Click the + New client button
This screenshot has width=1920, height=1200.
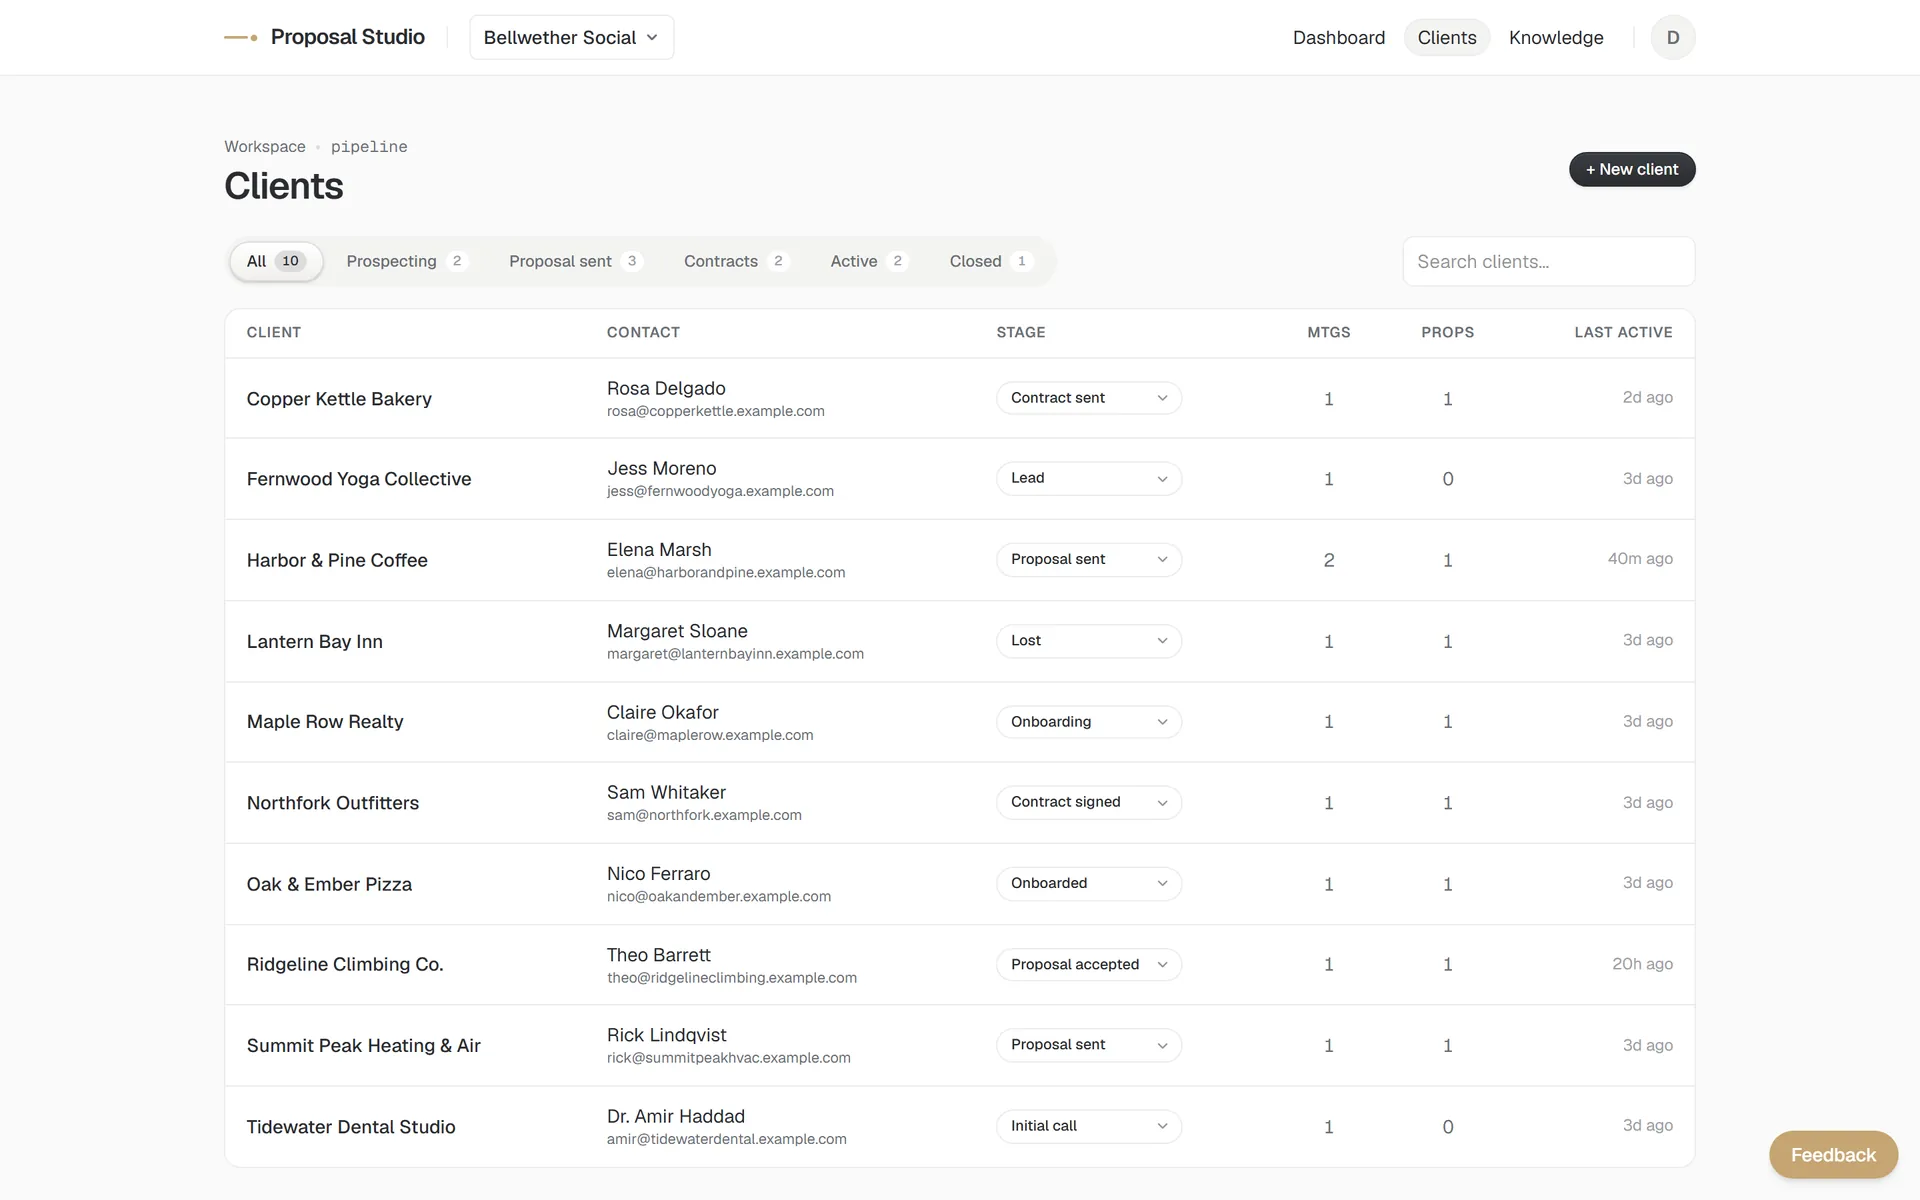[1631, 169]
